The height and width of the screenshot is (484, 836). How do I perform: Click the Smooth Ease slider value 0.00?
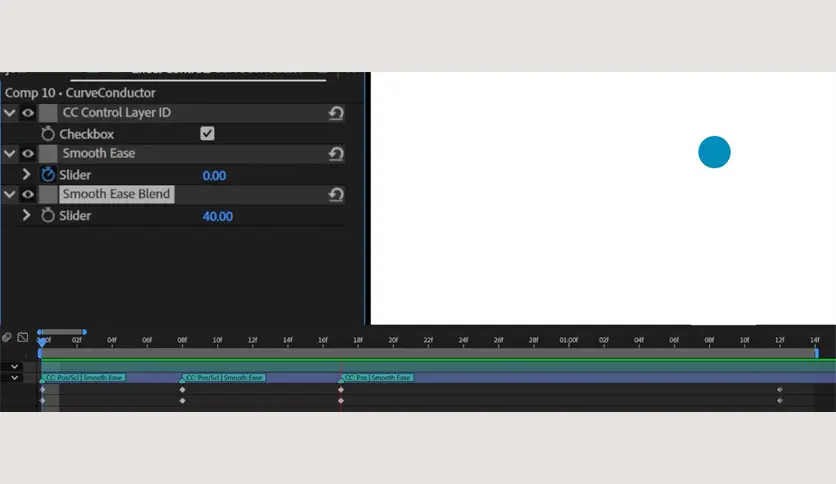[x=214, y=175]
